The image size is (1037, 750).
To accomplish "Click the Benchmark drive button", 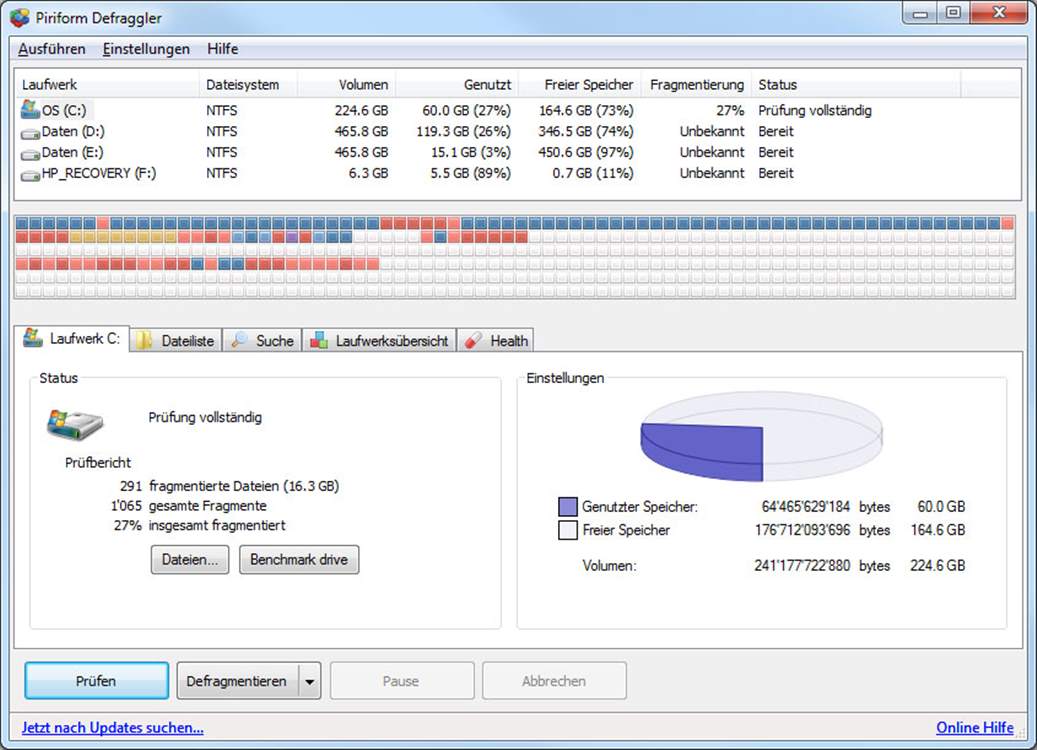I will pos(299,560).
